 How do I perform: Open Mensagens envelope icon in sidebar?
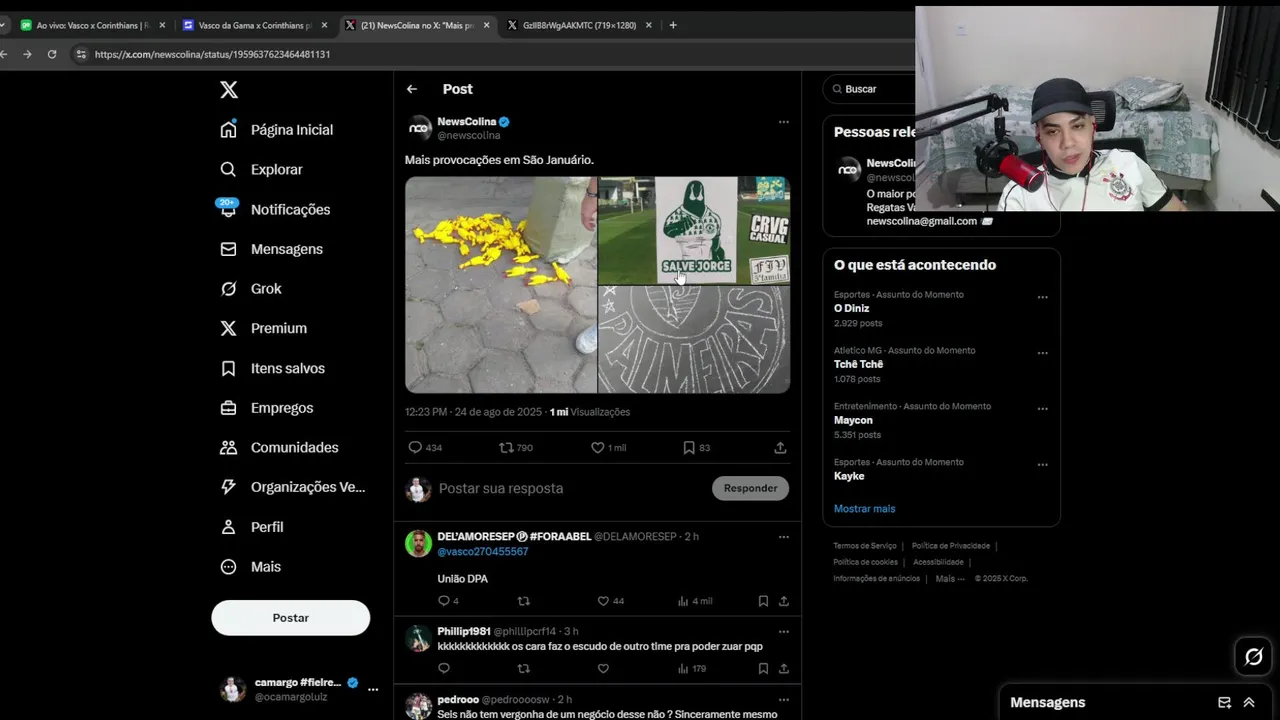229,249
